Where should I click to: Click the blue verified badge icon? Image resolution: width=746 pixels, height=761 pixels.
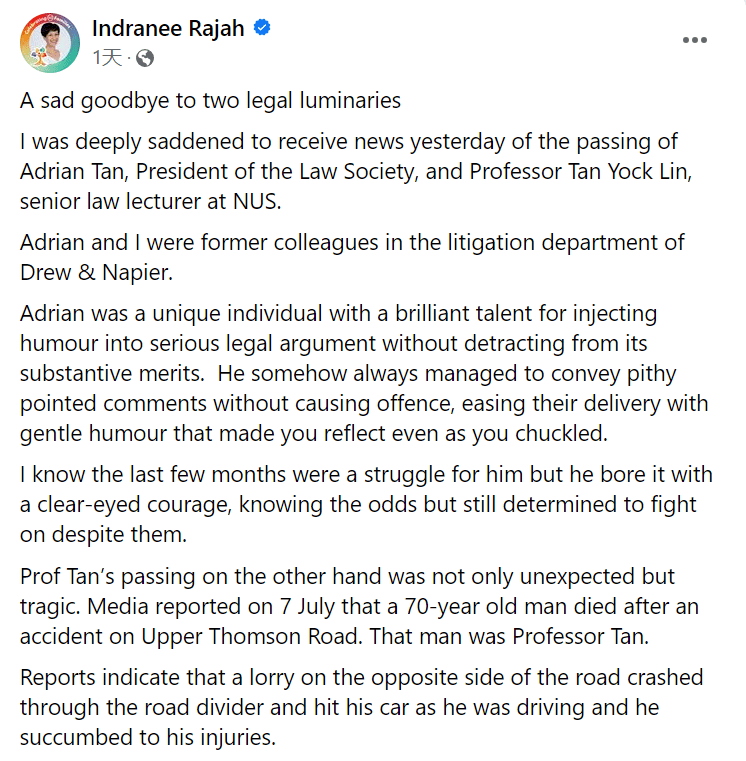pos(263,29)
